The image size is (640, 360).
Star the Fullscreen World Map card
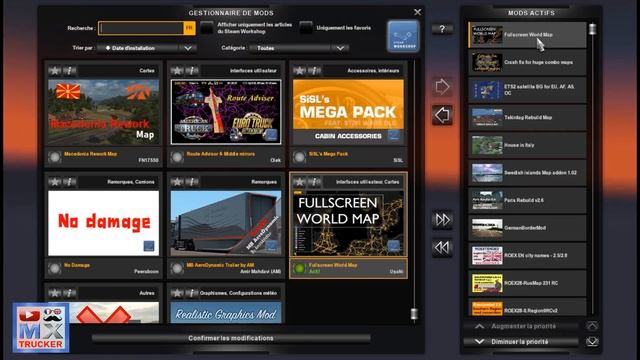tap(300, 182)
